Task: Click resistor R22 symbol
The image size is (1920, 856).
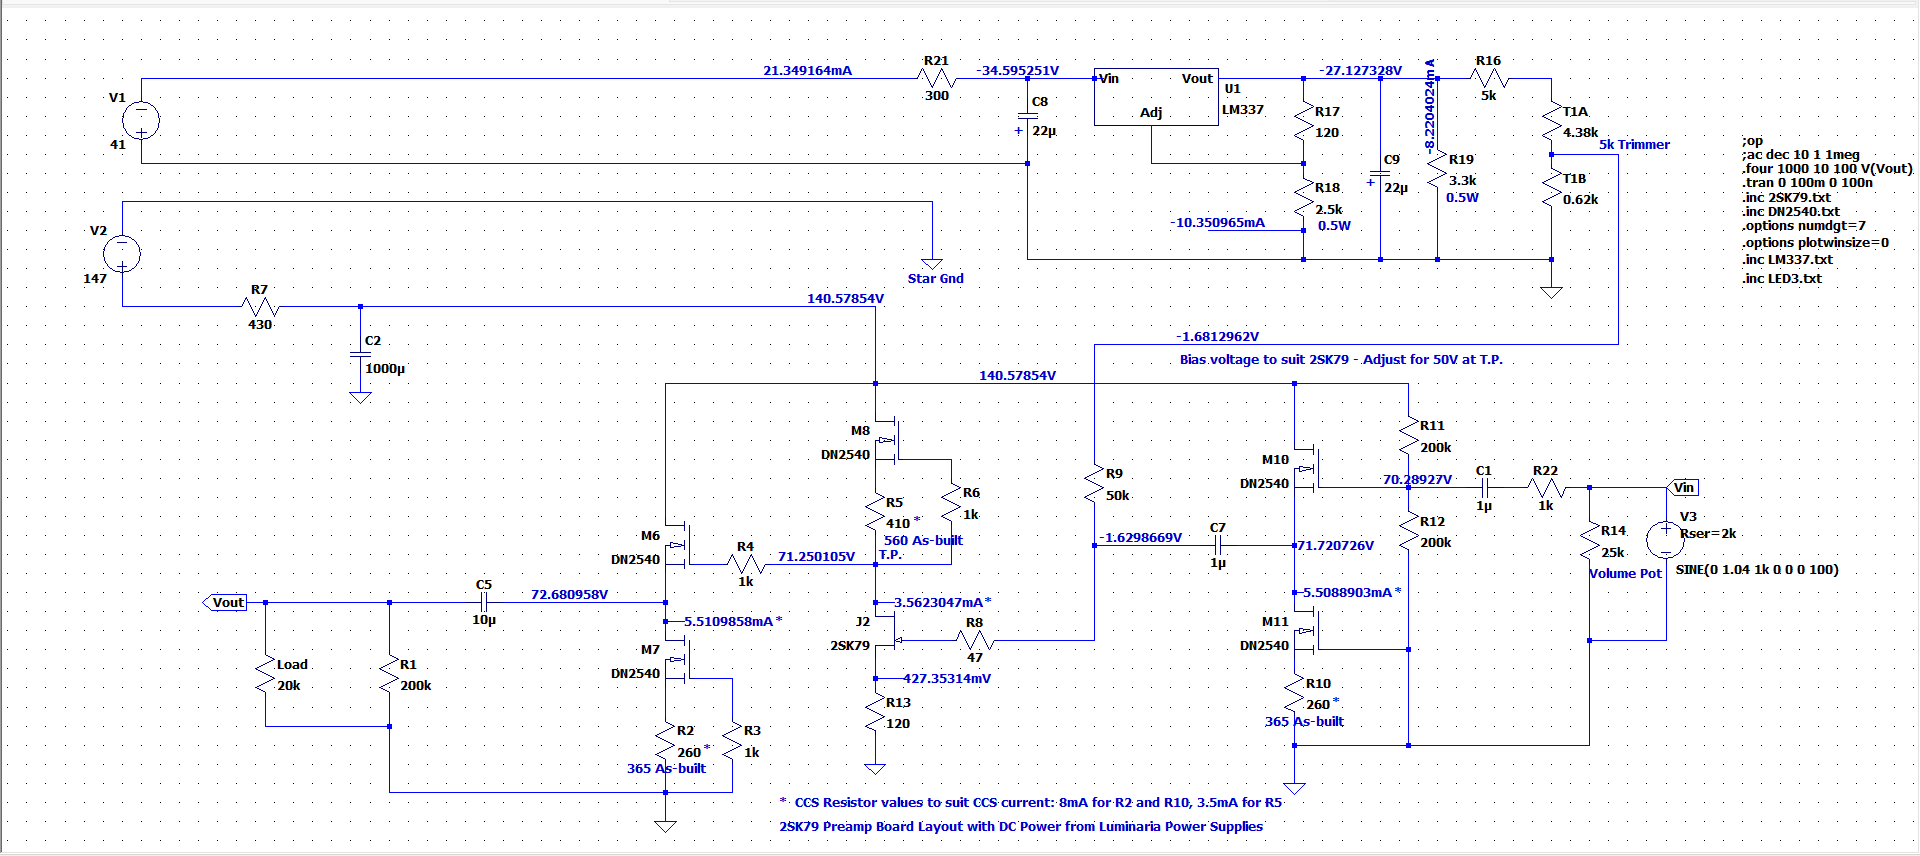Action: tap(1546, 487)
